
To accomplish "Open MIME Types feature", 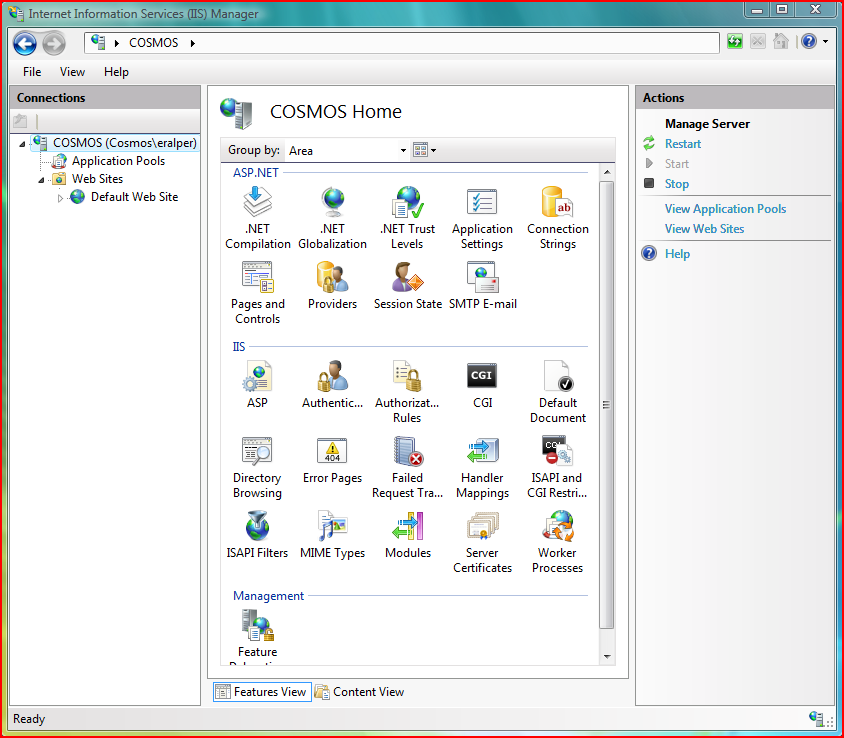I will tap(333, 535).
